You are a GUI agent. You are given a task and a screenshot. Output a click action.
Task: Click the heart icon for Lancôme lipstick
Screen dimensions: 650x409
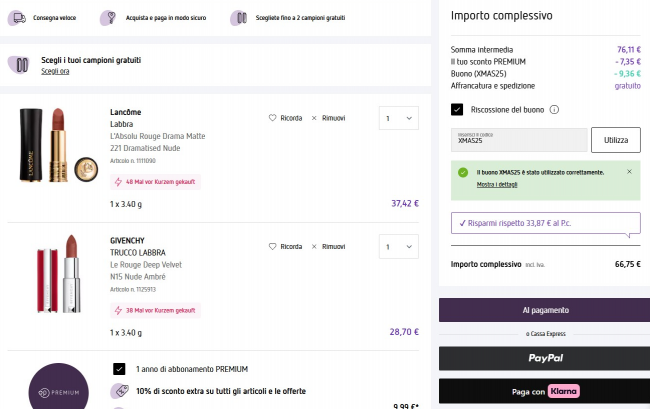tap(273, 118)
